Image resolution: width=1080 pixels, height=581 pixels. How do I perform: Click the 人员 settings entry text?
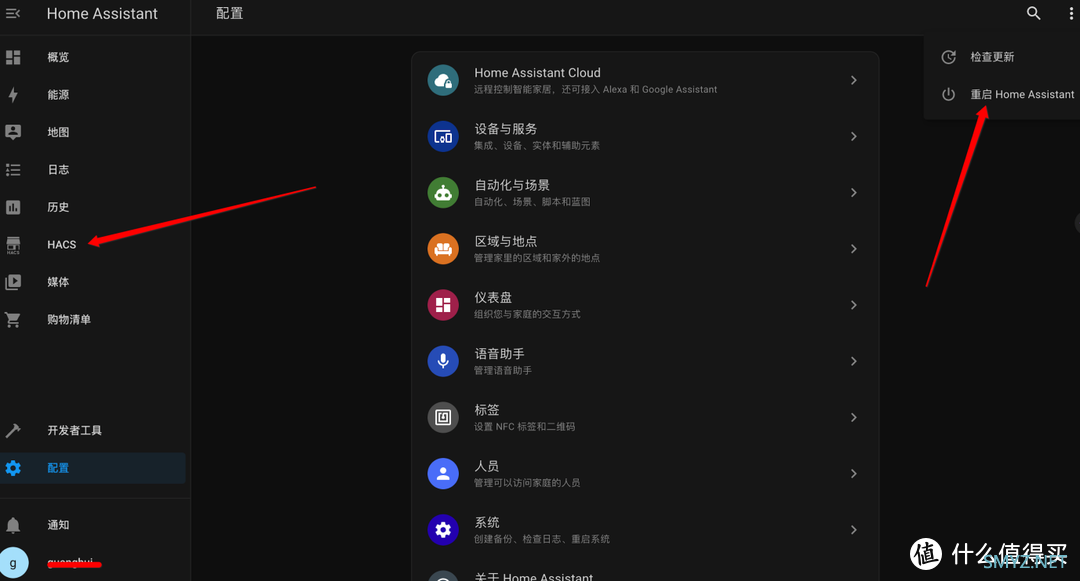coord(487,466)
